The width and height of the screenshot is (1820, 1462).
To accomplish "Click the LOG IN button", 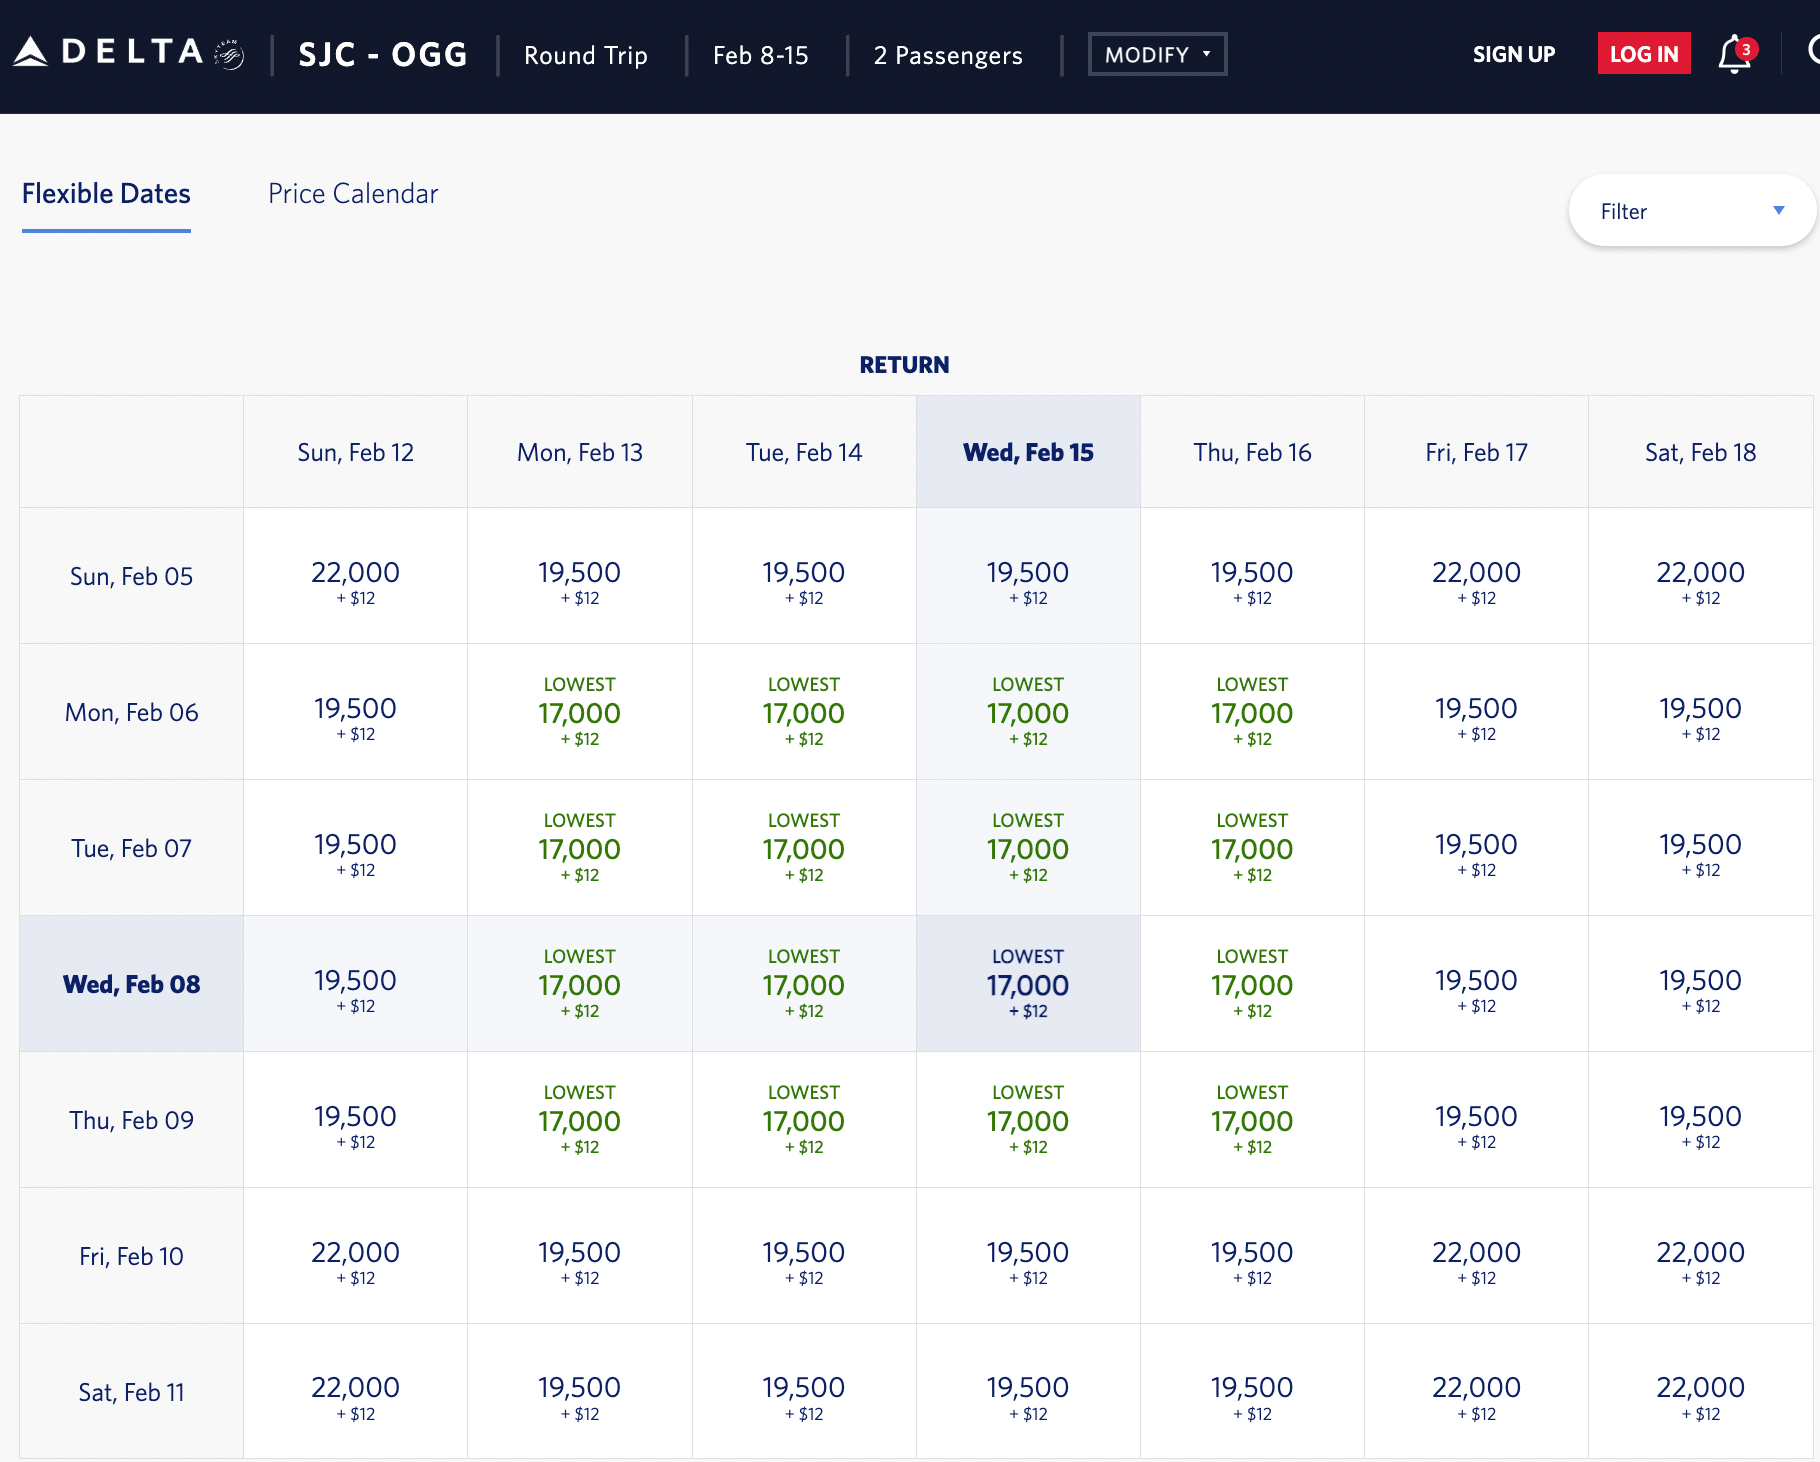I will coord(1643,54).
